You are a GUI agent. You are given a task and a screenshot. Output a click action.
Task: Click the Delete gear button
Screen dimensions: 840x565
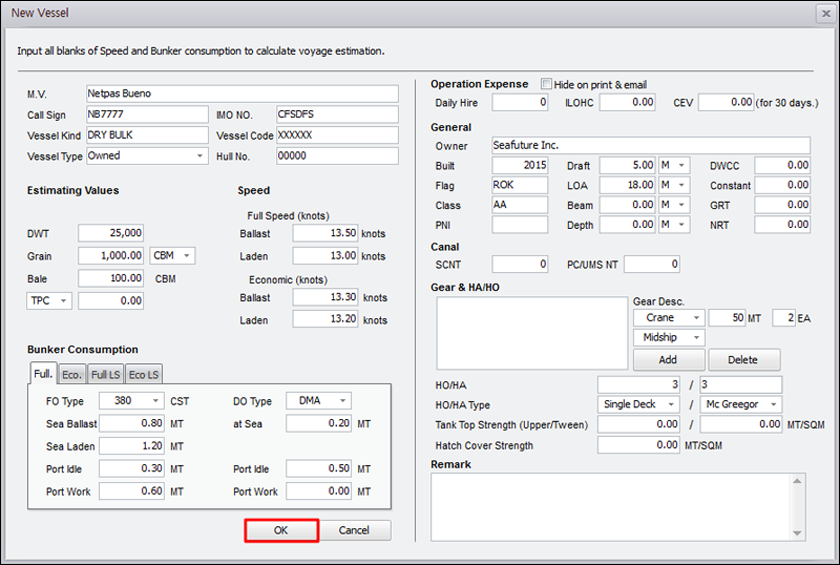coord(744,360)
